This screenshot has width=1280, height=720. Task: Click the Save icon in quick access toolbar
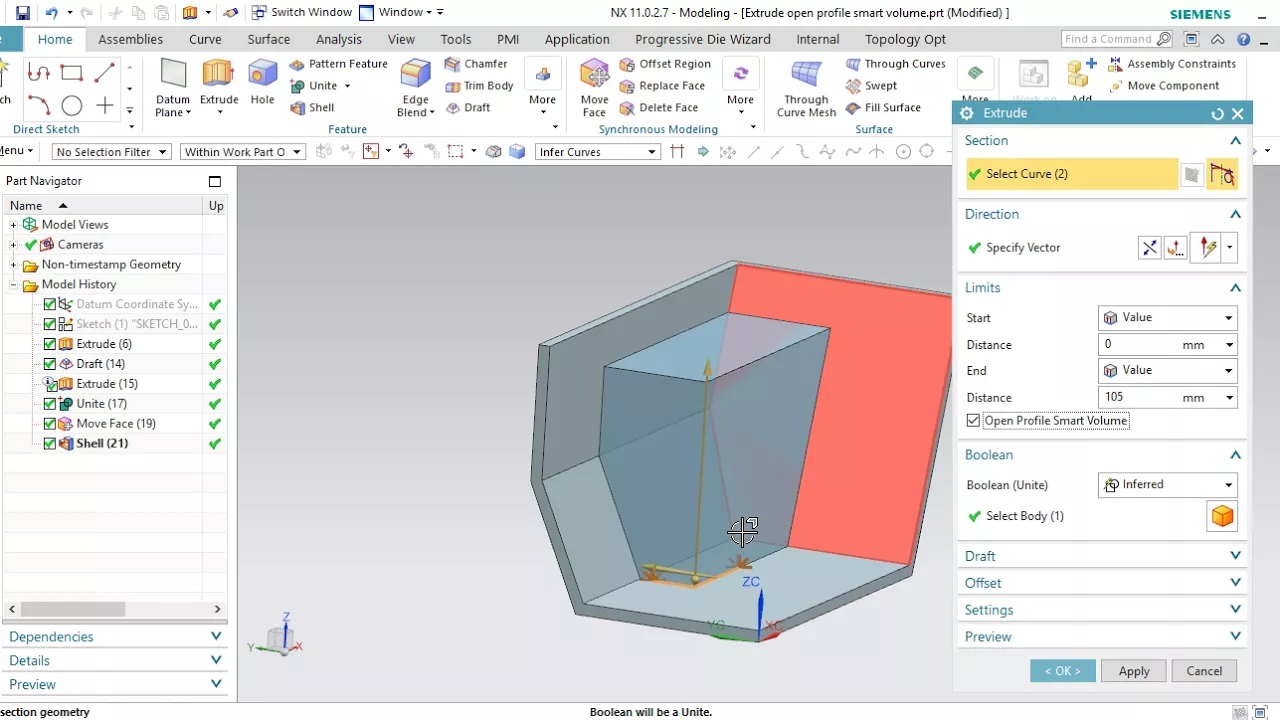(x=22, y=13)
